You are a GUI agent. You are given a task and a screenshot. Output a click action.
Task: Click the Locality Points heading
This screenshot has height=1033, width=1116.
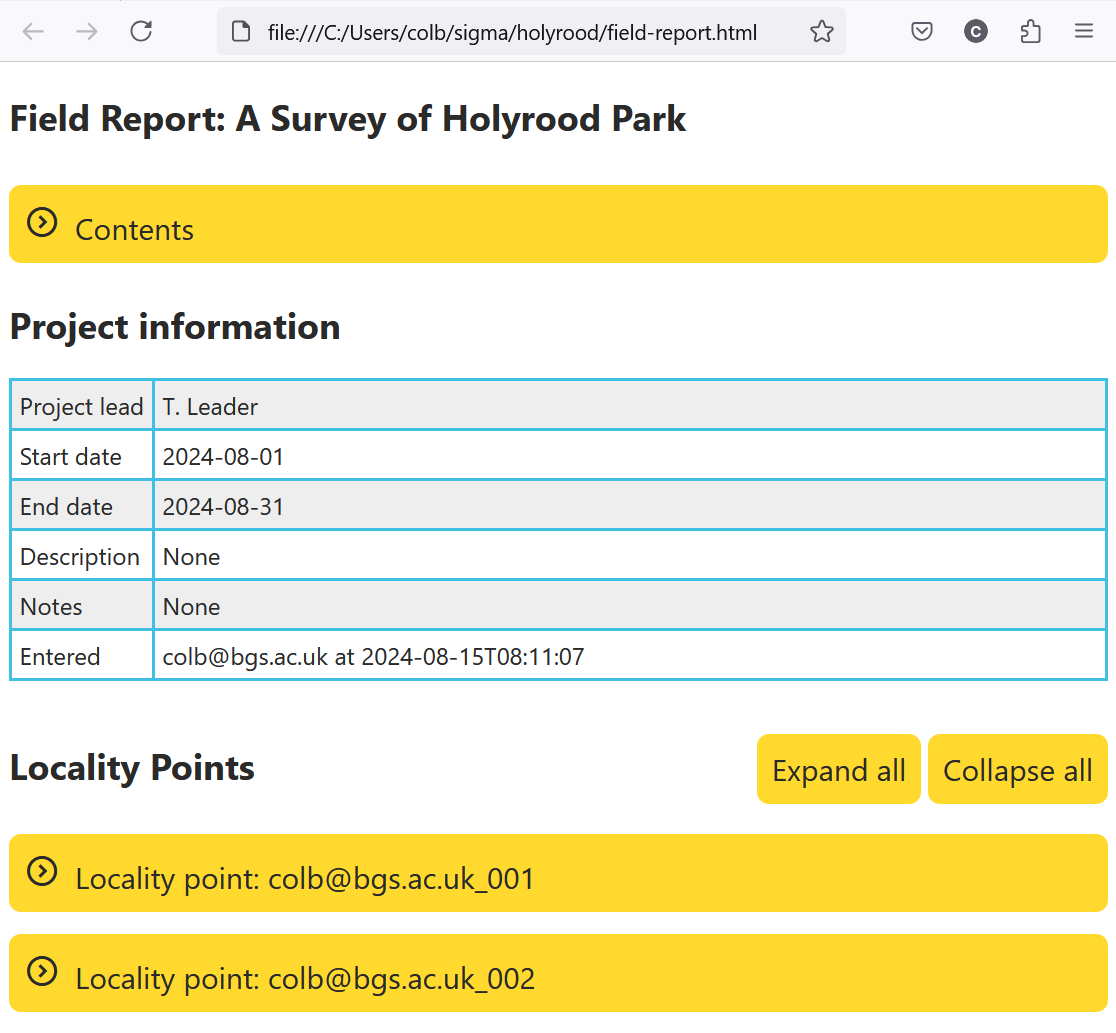(132, 768)
